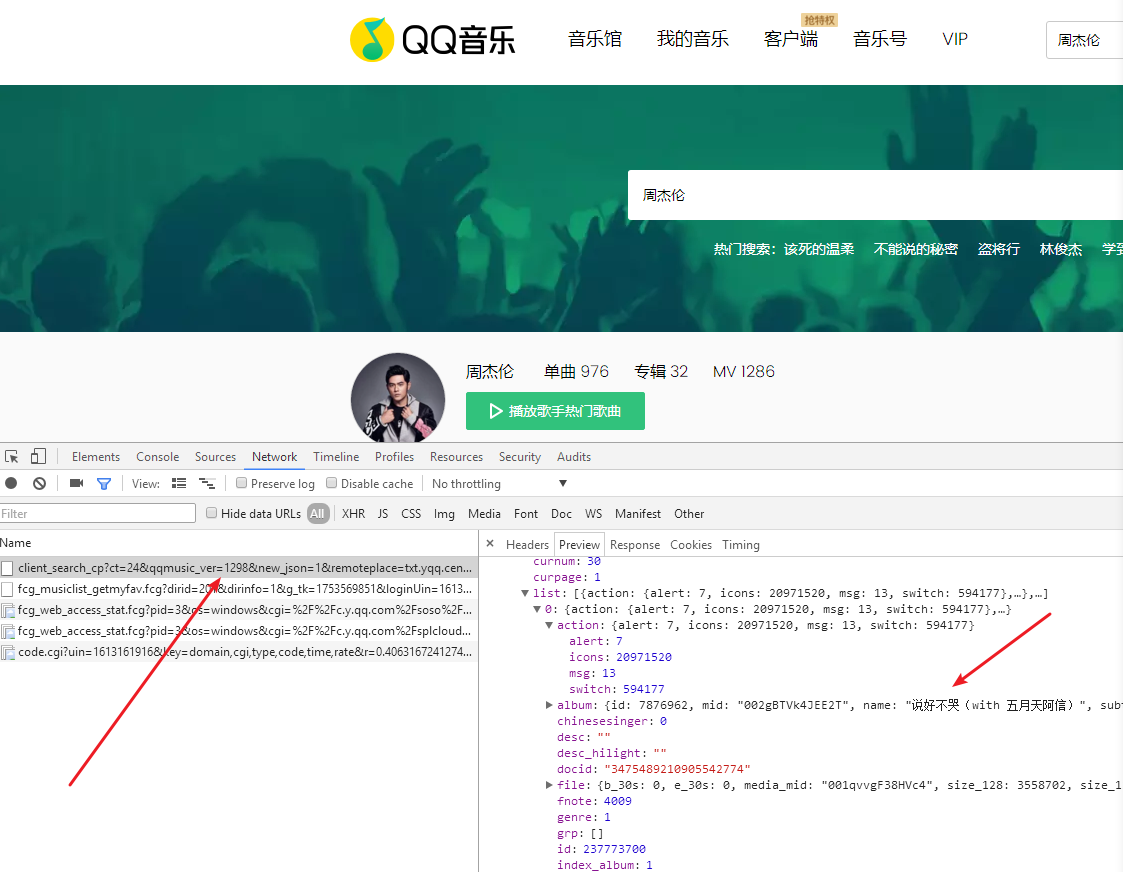This screenshot has height=872, width=1123.
Task: Collapse the action object node
Action: click(549, 625)
